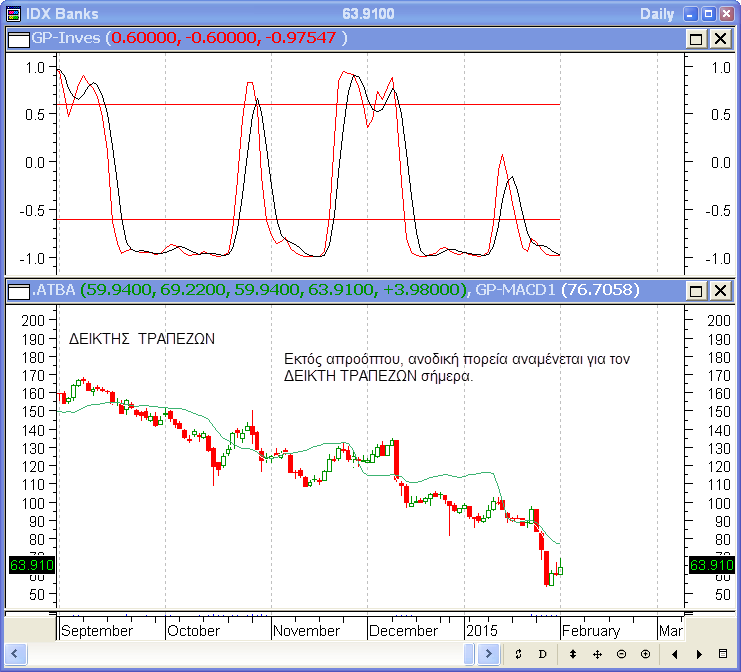
Task: Click the Εκτός απροόπτου commentary text
Action: [457, 368]
